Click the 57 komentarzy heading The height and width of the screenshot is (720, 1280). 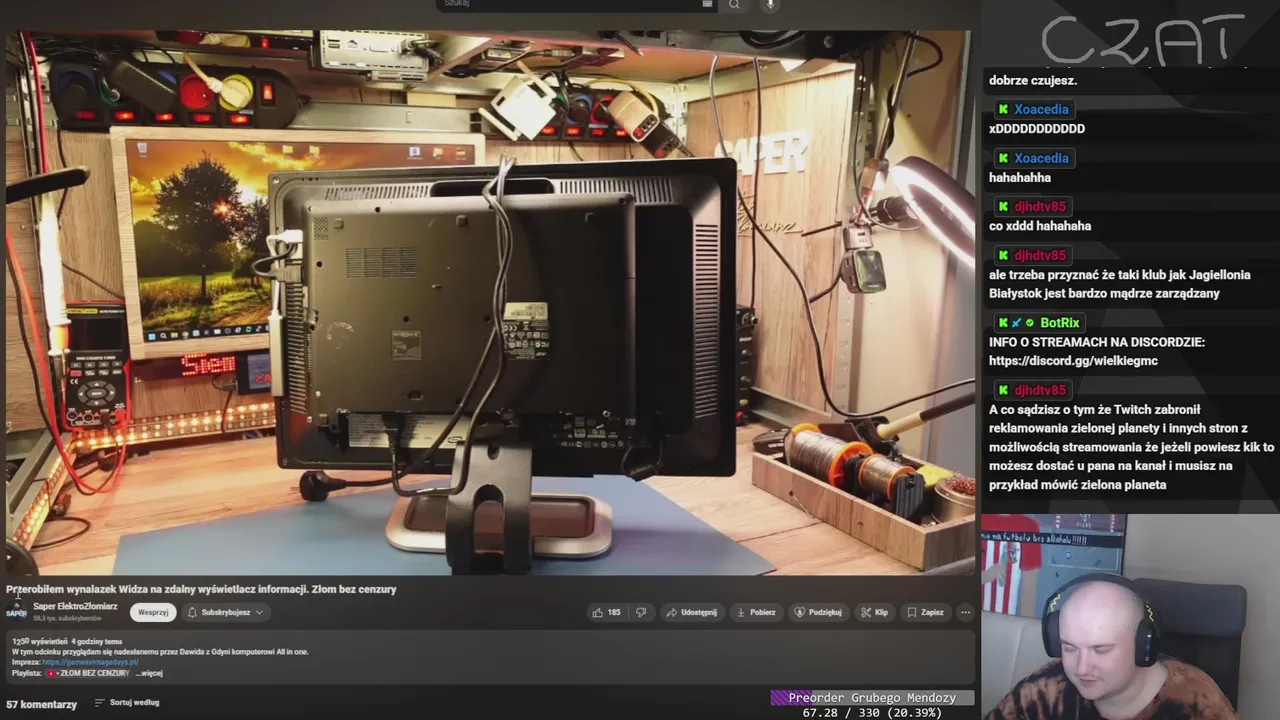pyautogui.click(x=41, y=704)
